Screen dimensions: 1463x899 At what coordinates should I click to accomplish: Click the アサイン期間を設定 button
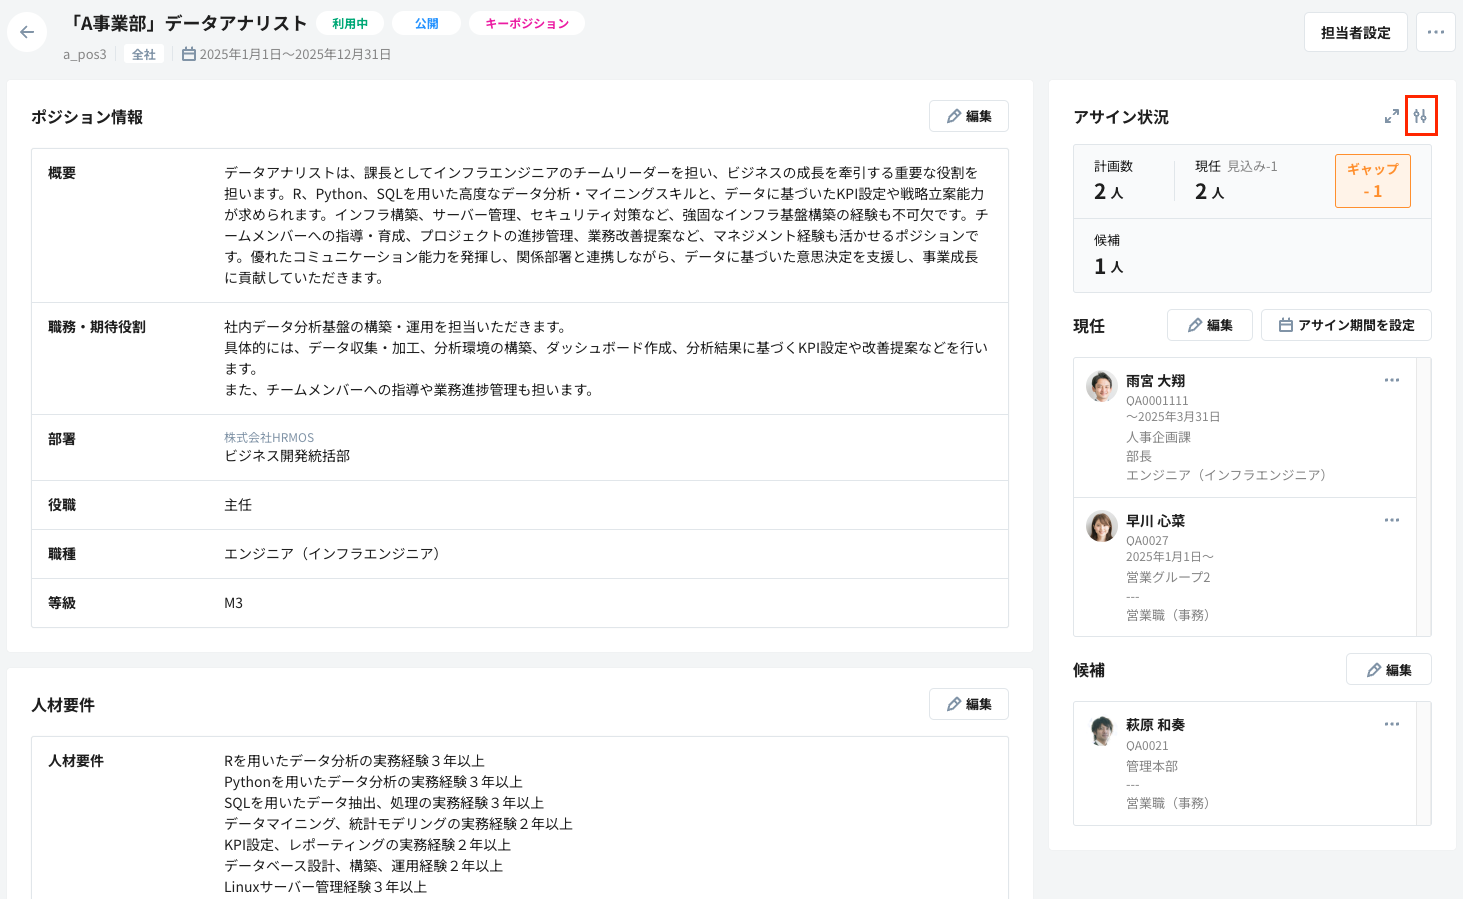(x=1347, y=325)
